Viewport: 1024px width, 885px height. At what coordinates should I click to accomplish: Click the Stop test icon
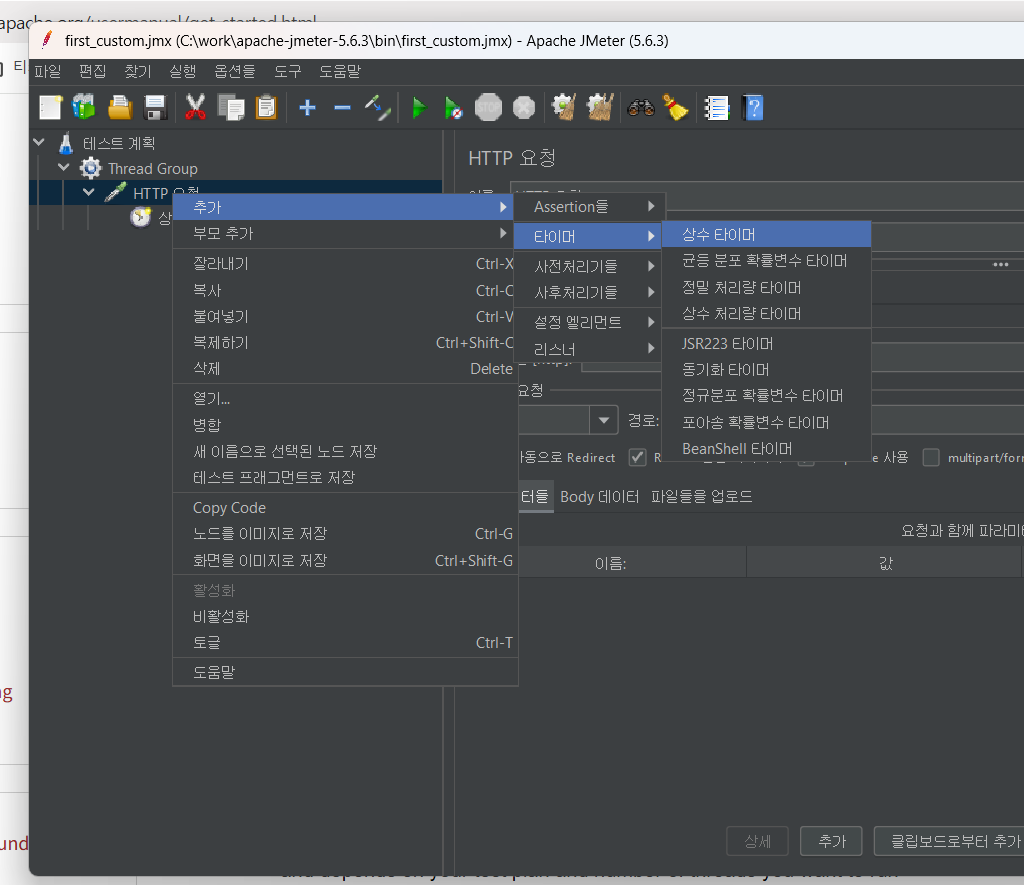(488, 107)
